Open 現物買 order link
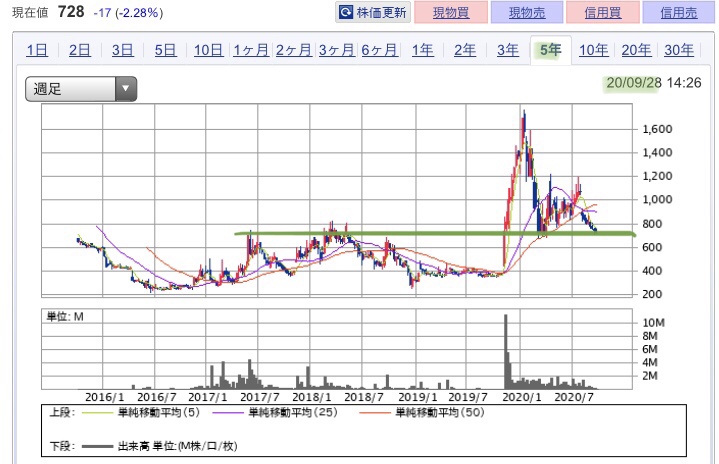Viewport: 719px width, 464px height. 451,12
